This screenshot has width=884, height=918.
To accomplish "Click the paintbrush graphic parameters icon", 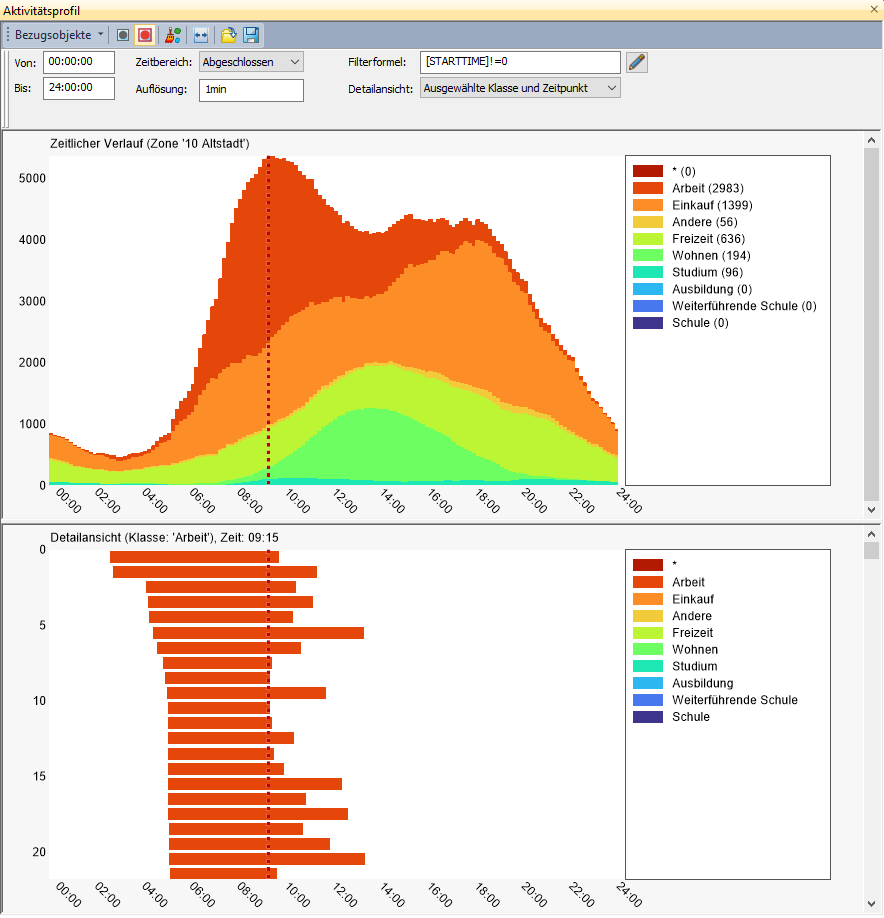I will 171,35.
